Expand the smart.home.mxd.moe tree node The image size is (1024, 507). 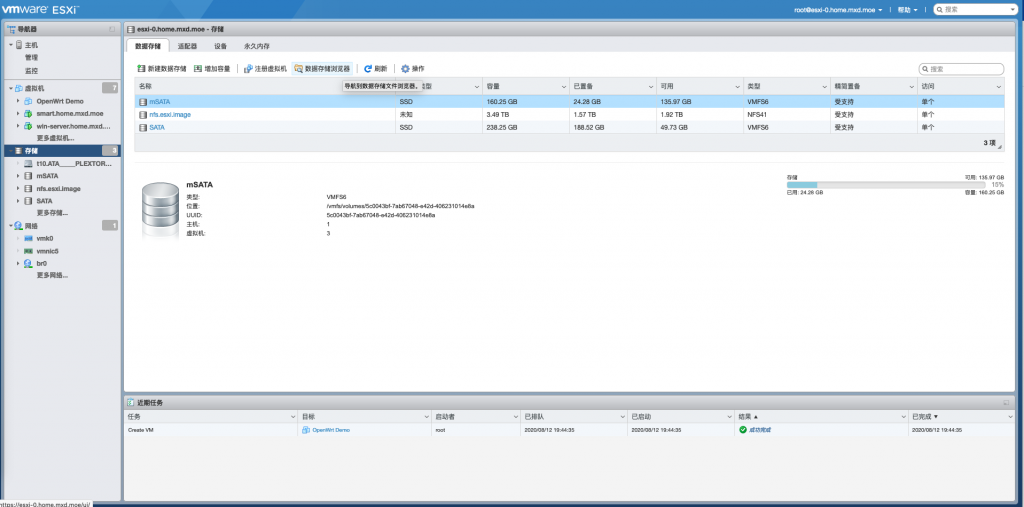click(x=18, y=114)
